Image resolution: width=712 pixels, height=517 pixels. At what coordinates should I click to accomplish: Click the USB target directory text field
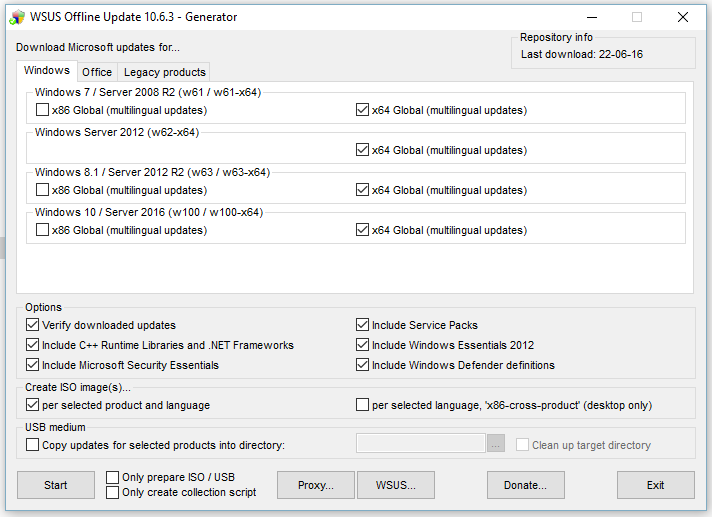tap(420, 443)
